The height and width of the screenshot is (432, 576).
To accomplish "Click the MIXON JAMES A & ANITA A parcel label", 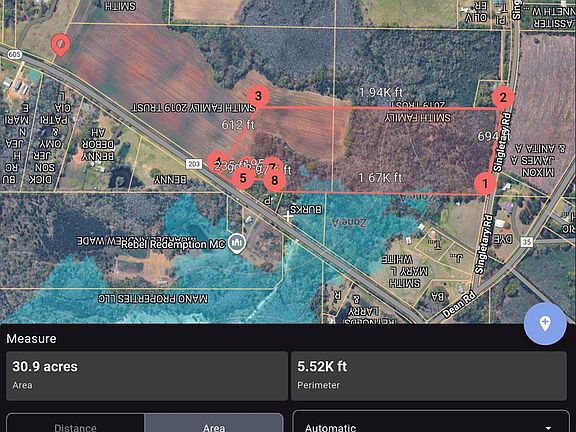I will (x=539, y=160).
